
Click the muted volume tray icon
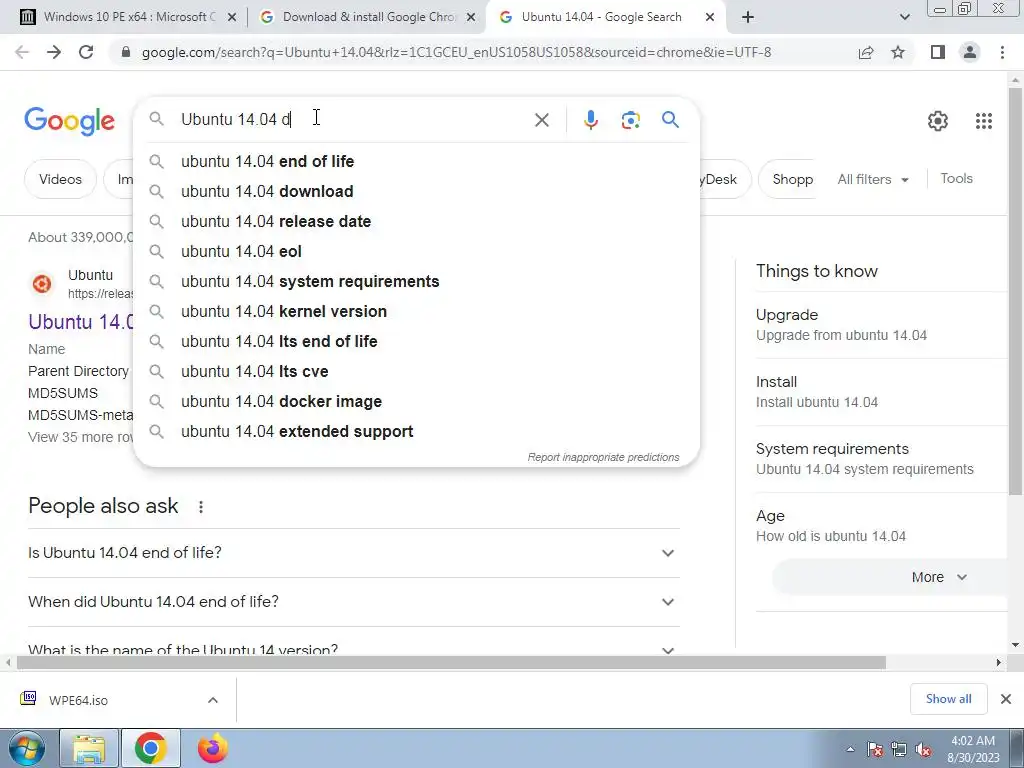tap(923, 749)
